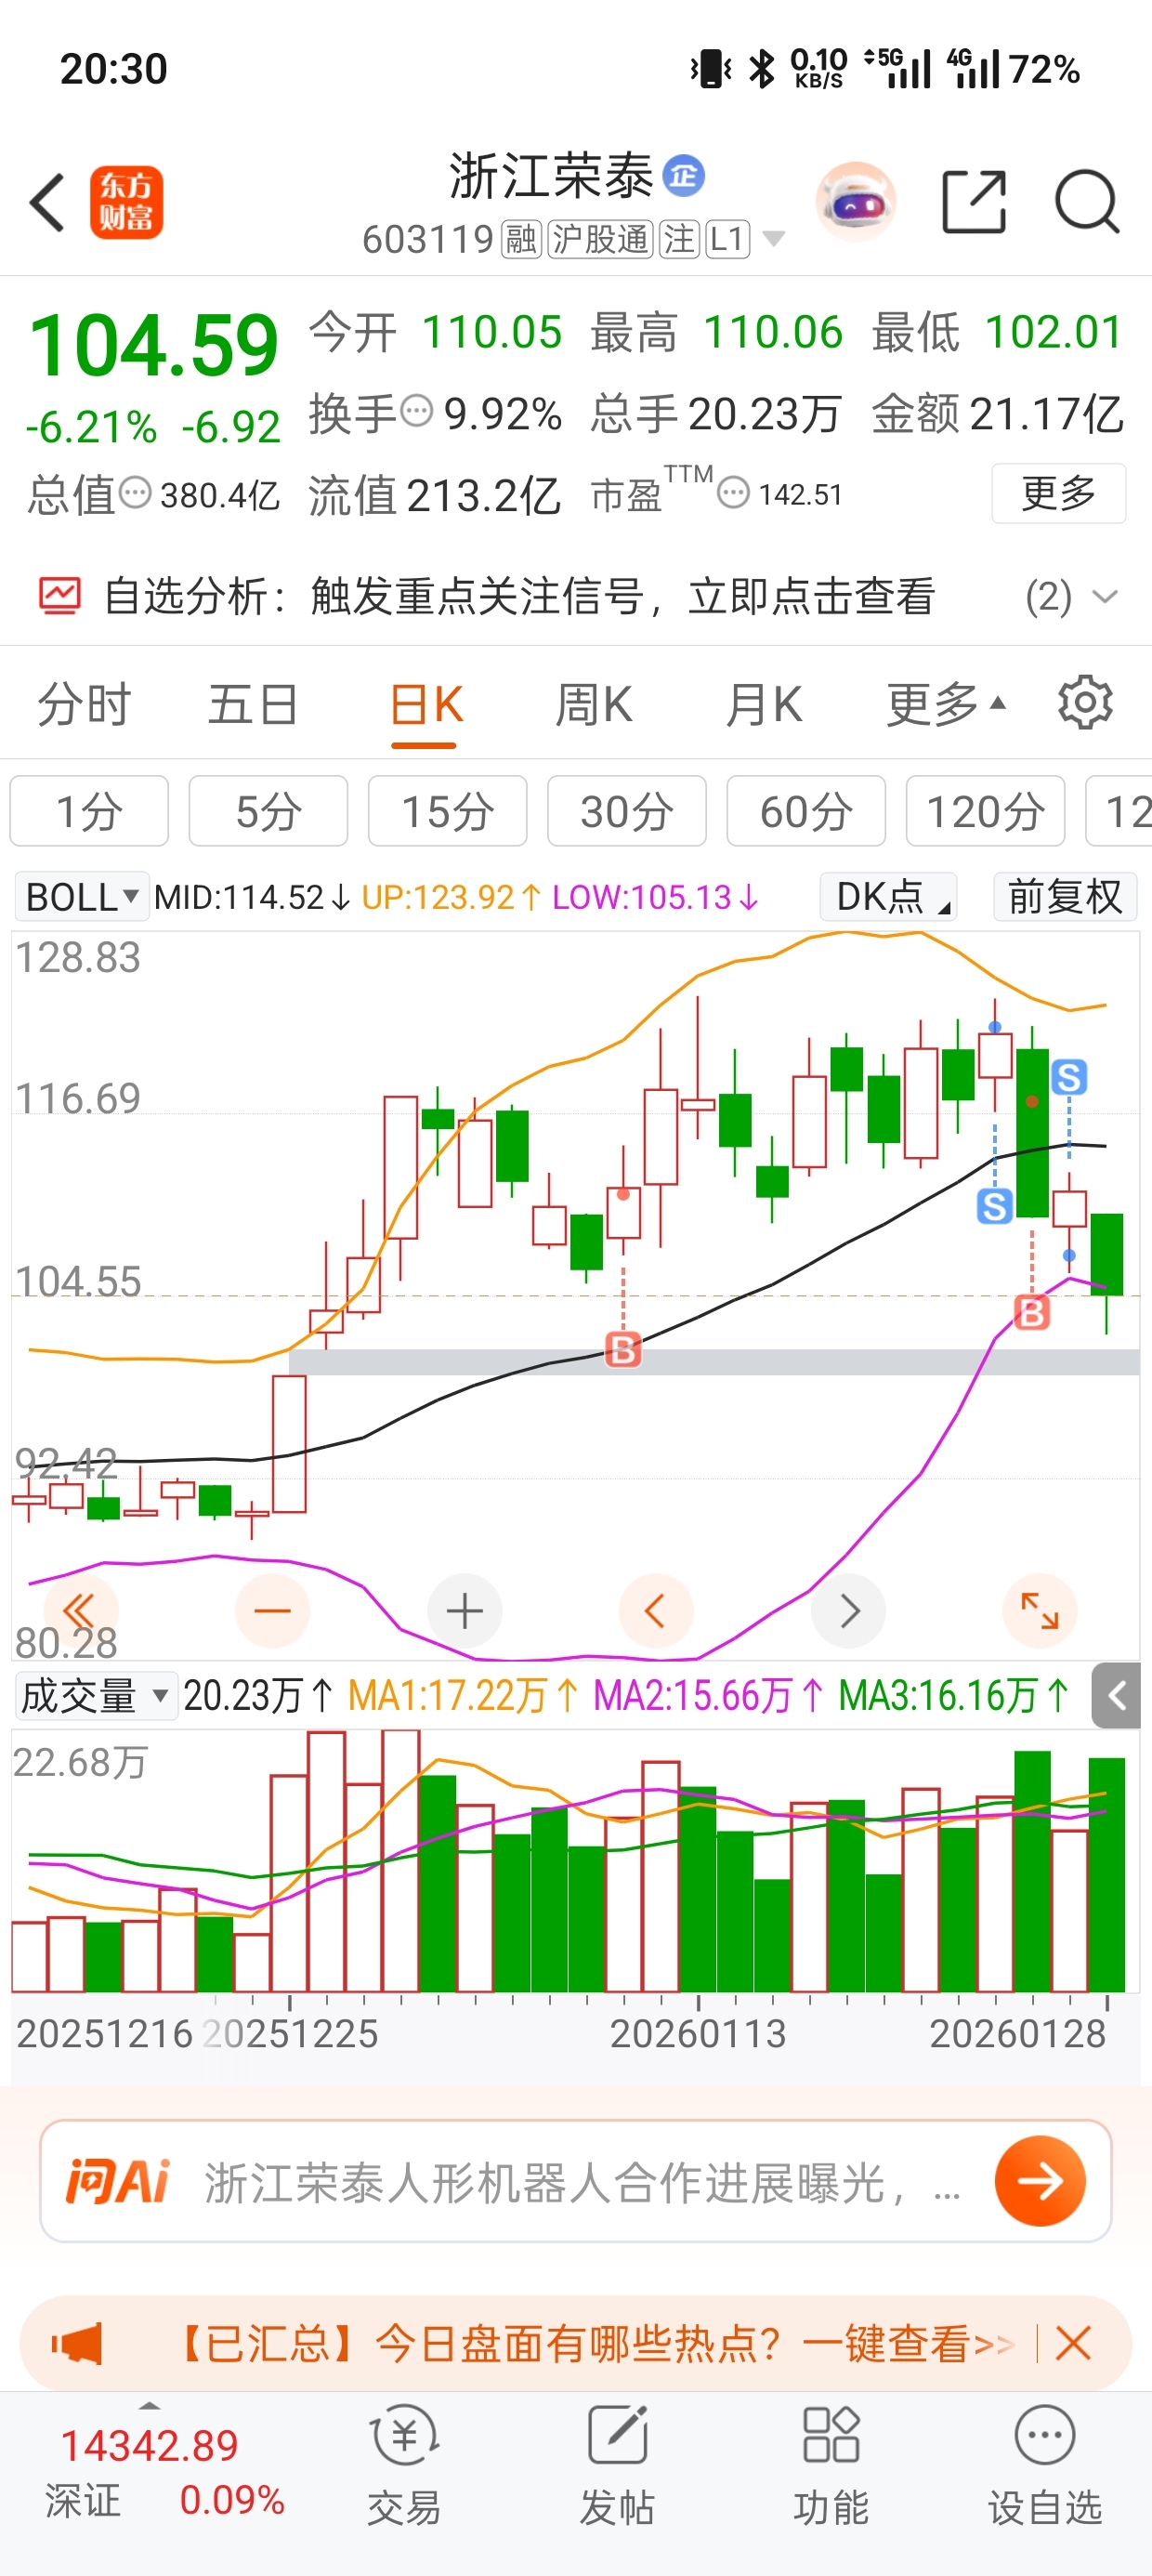Image resolution: width=1152 pixels, height=2576 pixels.
Task: Tap the 自选分析 chart icon
Action: [x=60, y=595]
